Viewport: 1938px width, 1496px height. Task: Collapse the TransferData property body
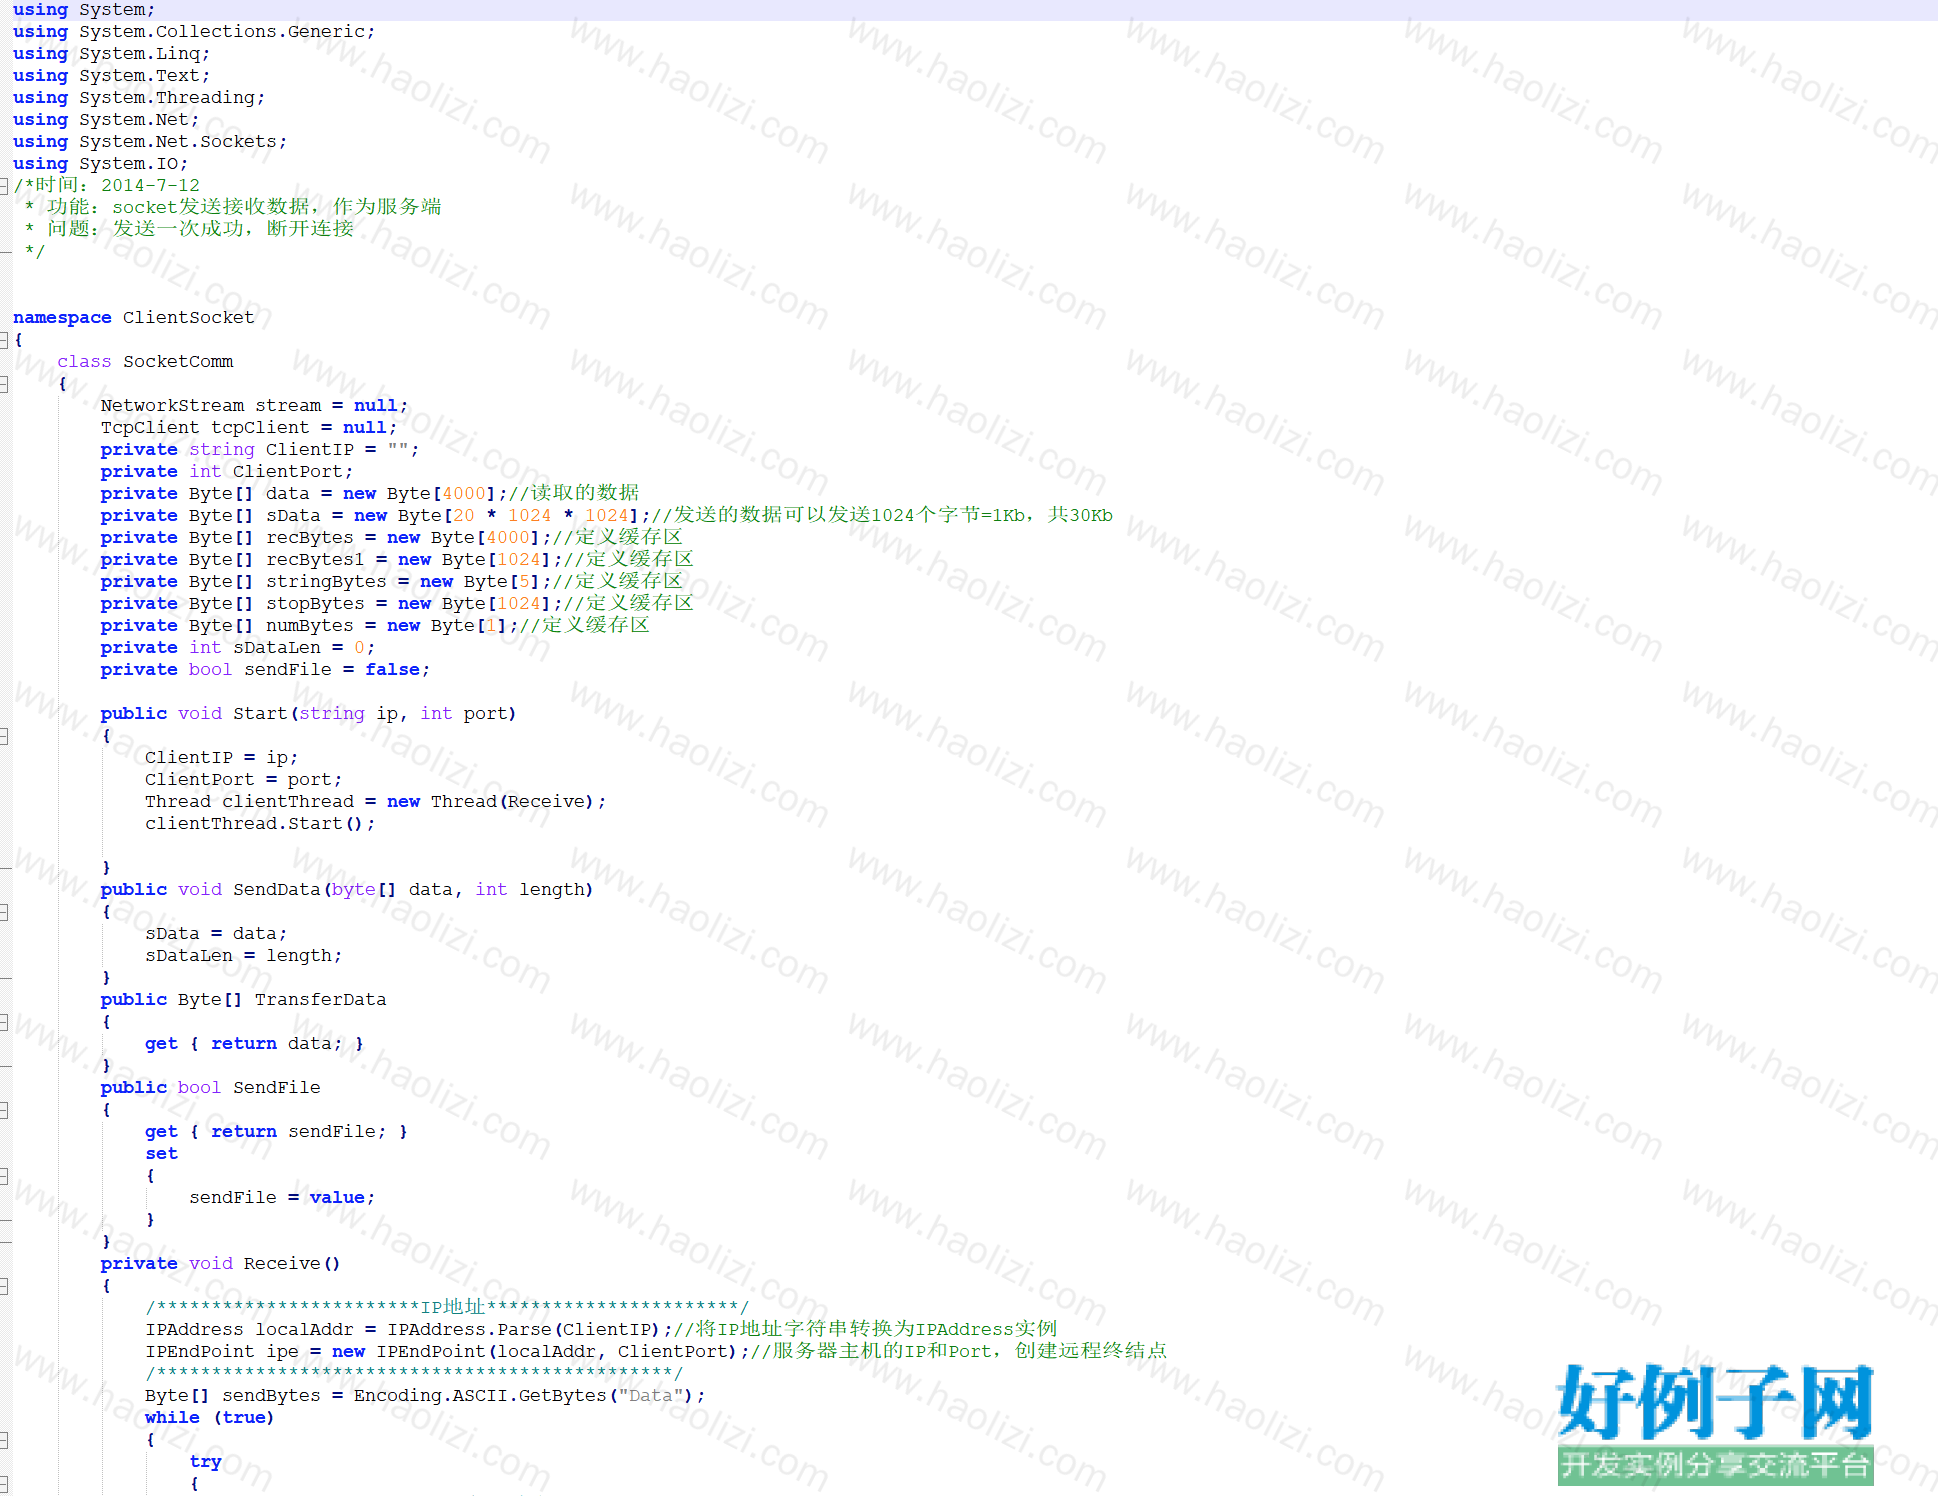tap(4, 1022)
